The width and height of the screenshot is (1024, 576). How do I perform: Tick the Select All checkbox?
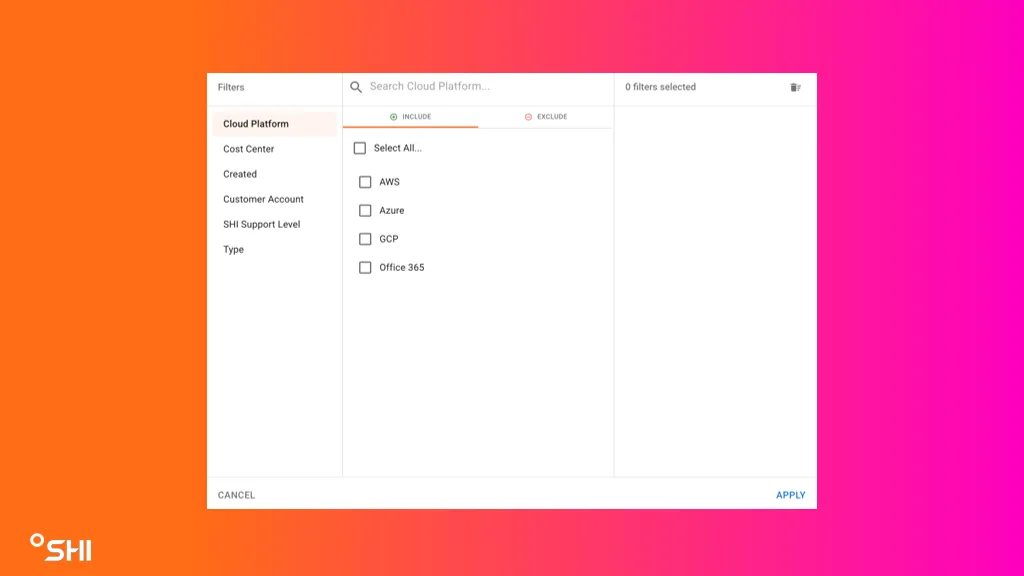click(x=360, y=148)
